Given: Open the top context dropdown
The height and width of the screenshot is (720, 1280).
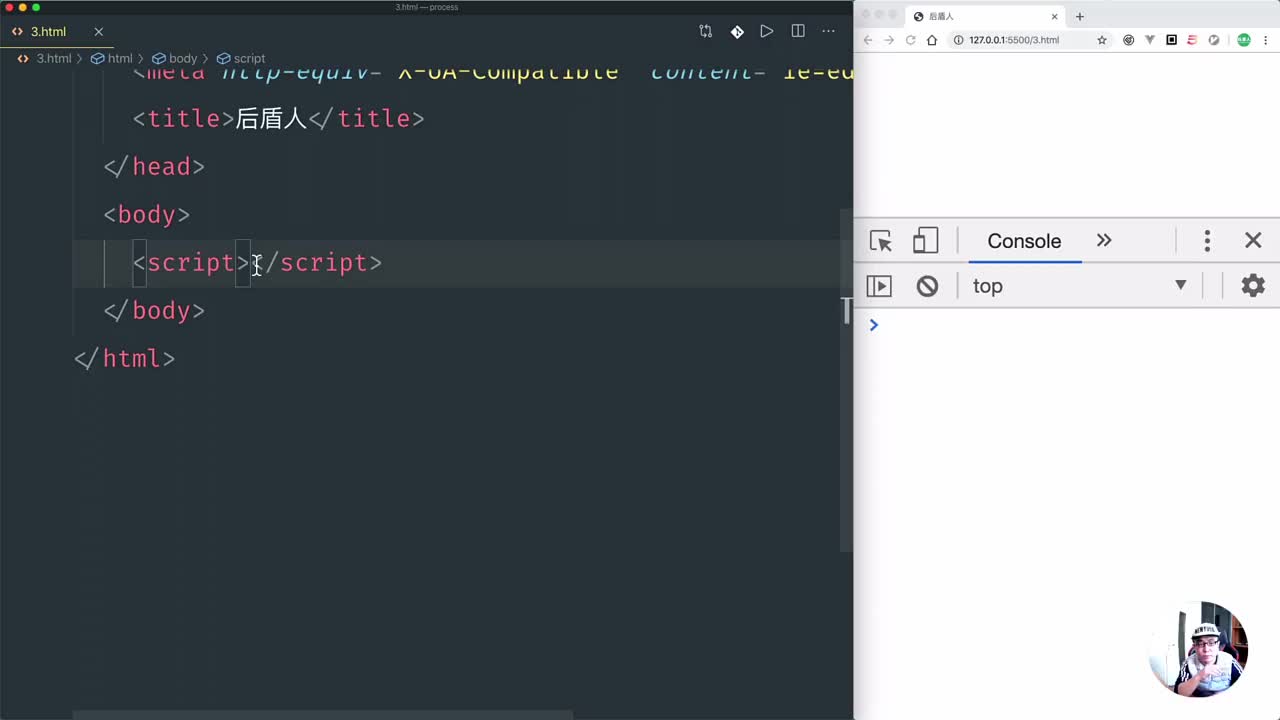Looking at the screenshot, I should [1080, 286].
